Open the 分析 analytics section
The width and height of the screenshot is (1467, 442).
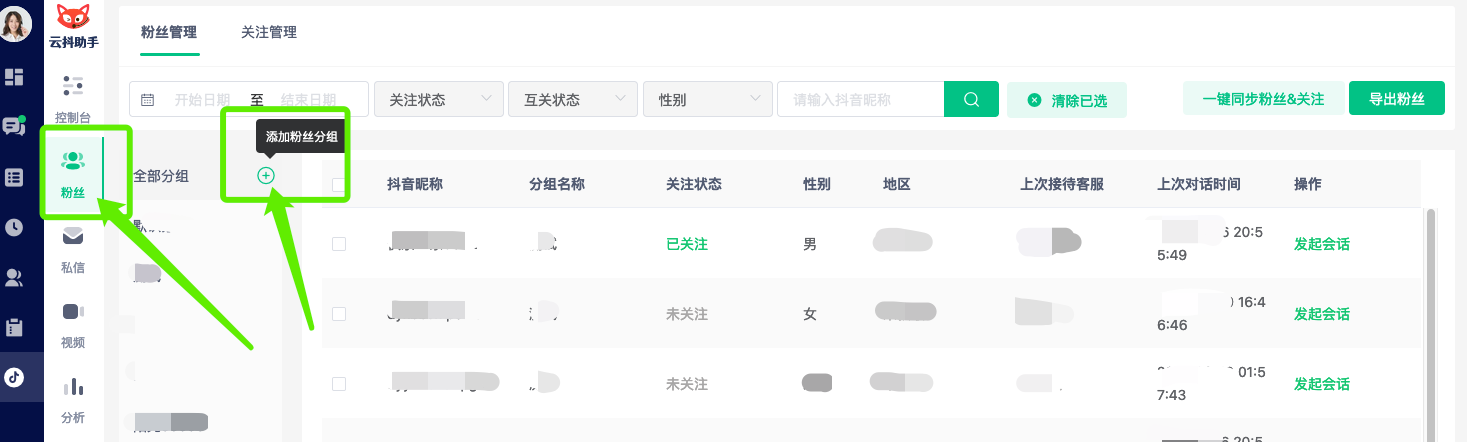click(73, 399)
